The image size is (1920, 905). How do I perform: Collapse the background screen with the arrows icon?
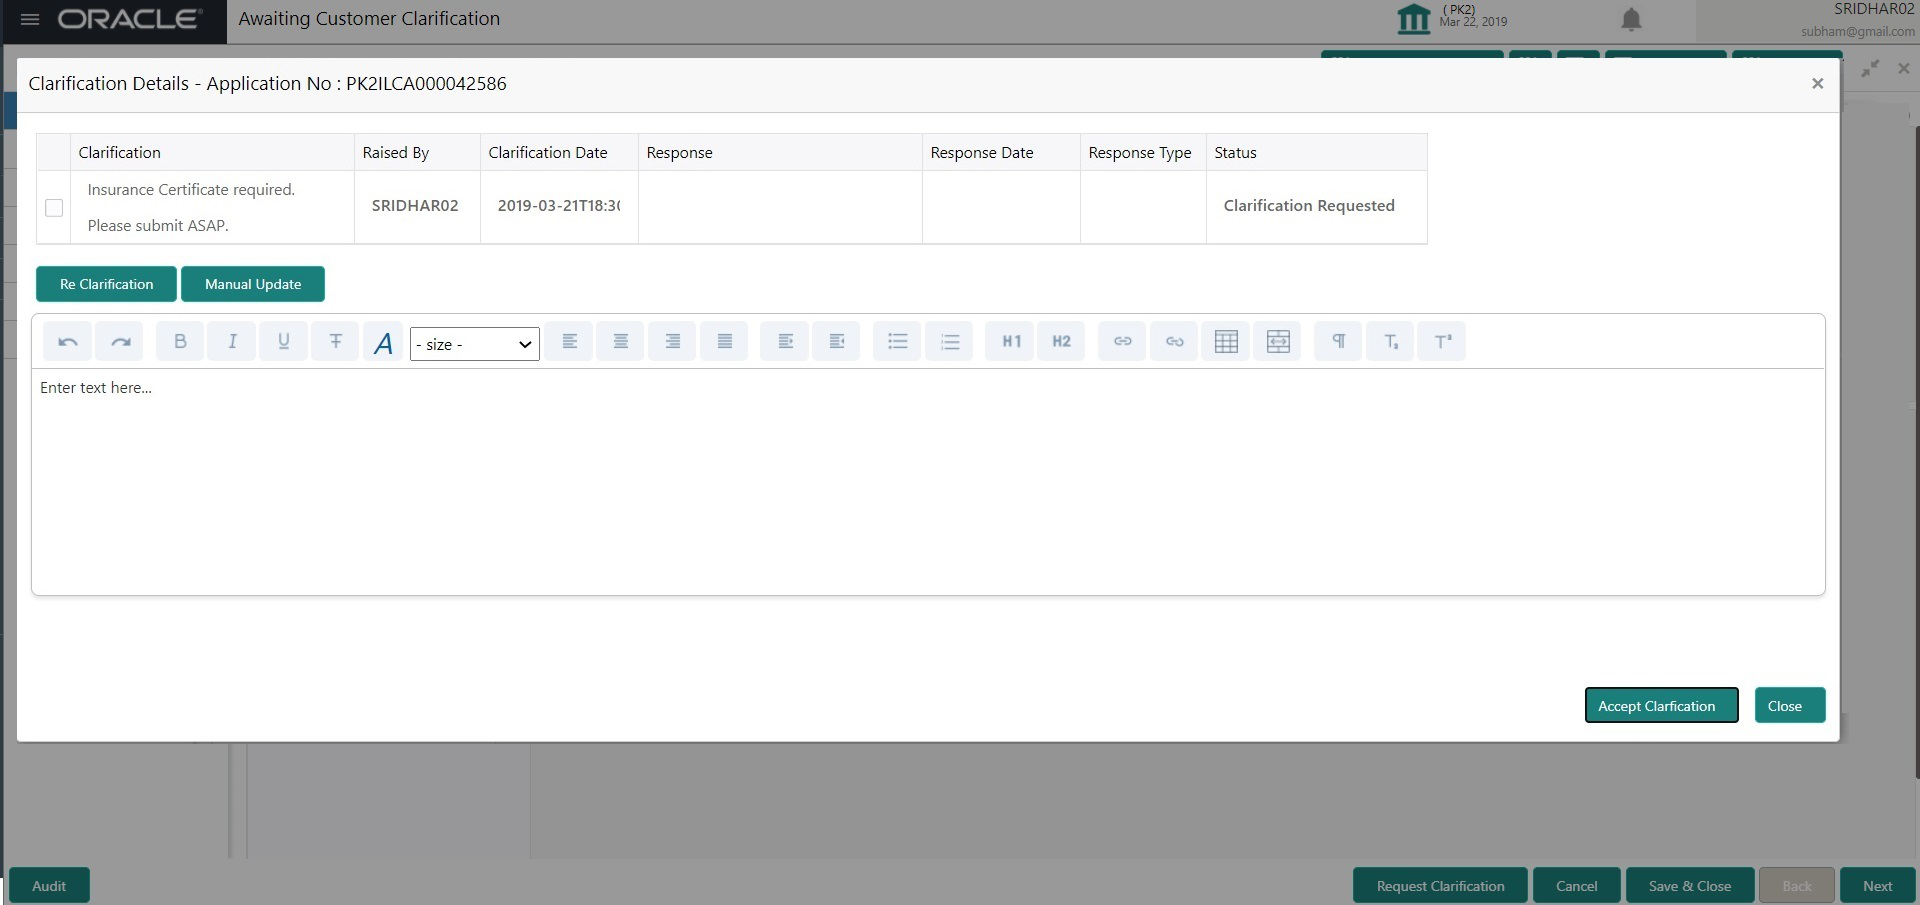[x=1870, y=68]
